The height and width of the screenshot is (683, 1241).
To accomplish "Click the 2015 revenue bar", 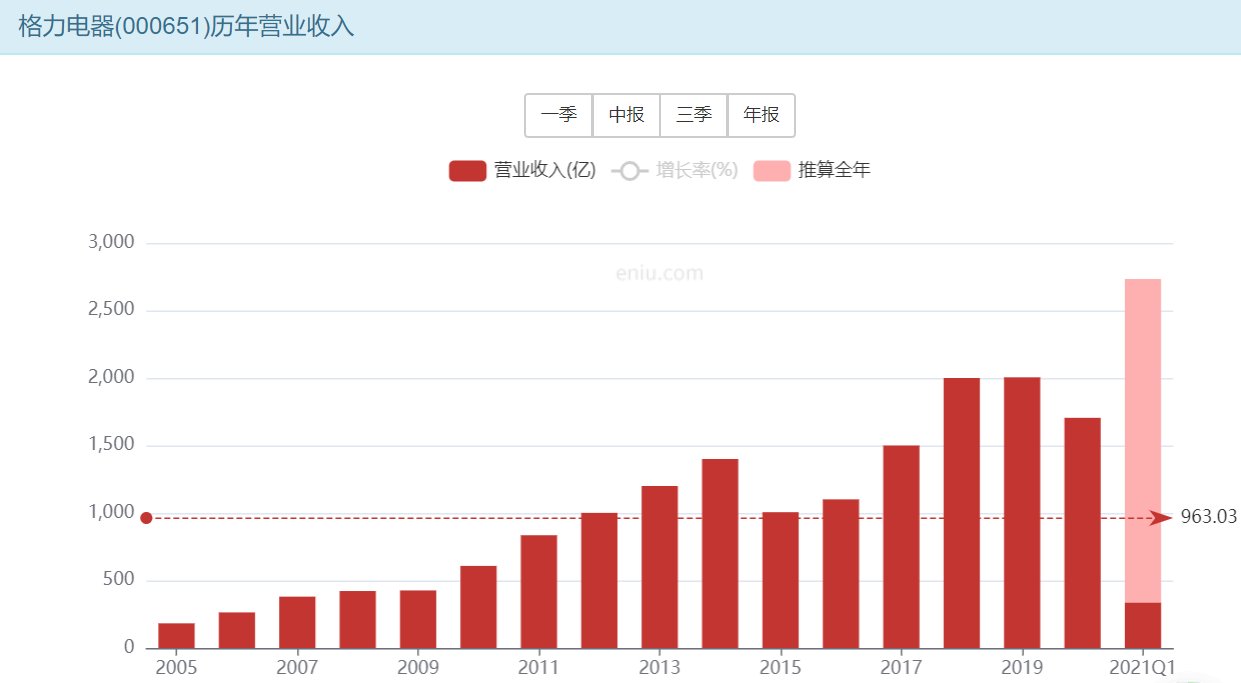I will (x=780, y=580).
